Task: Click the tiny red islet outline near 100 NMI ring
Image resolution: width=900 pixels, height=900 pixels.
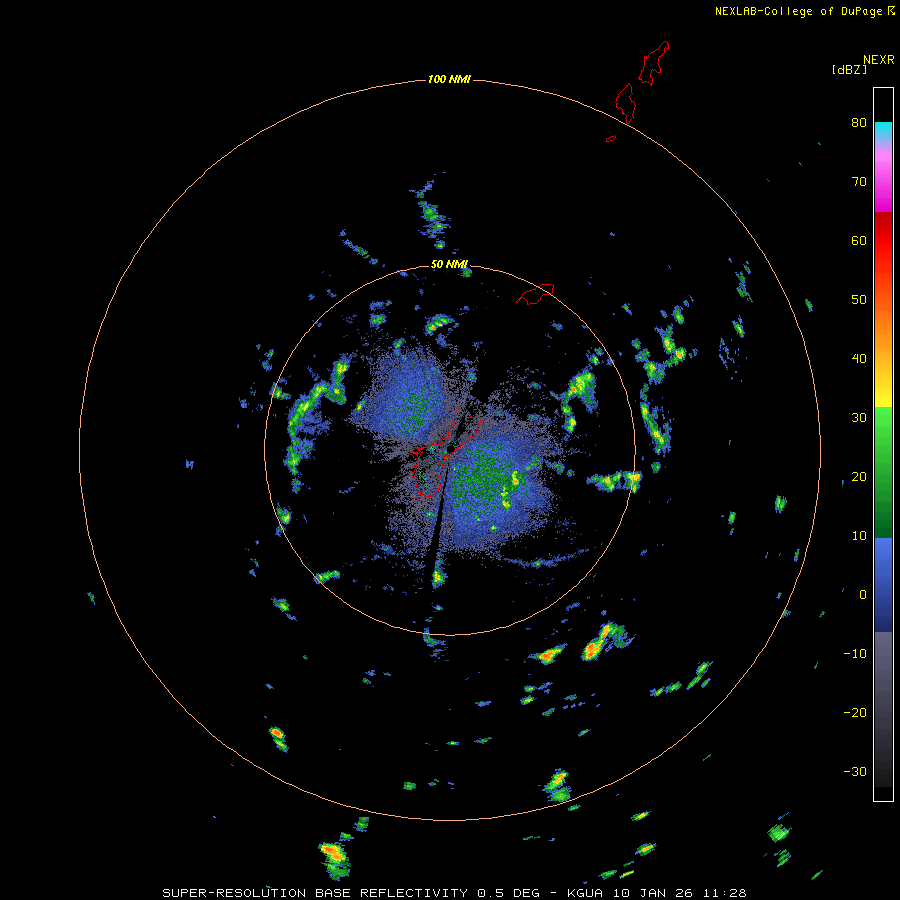Action: (611, 138)
